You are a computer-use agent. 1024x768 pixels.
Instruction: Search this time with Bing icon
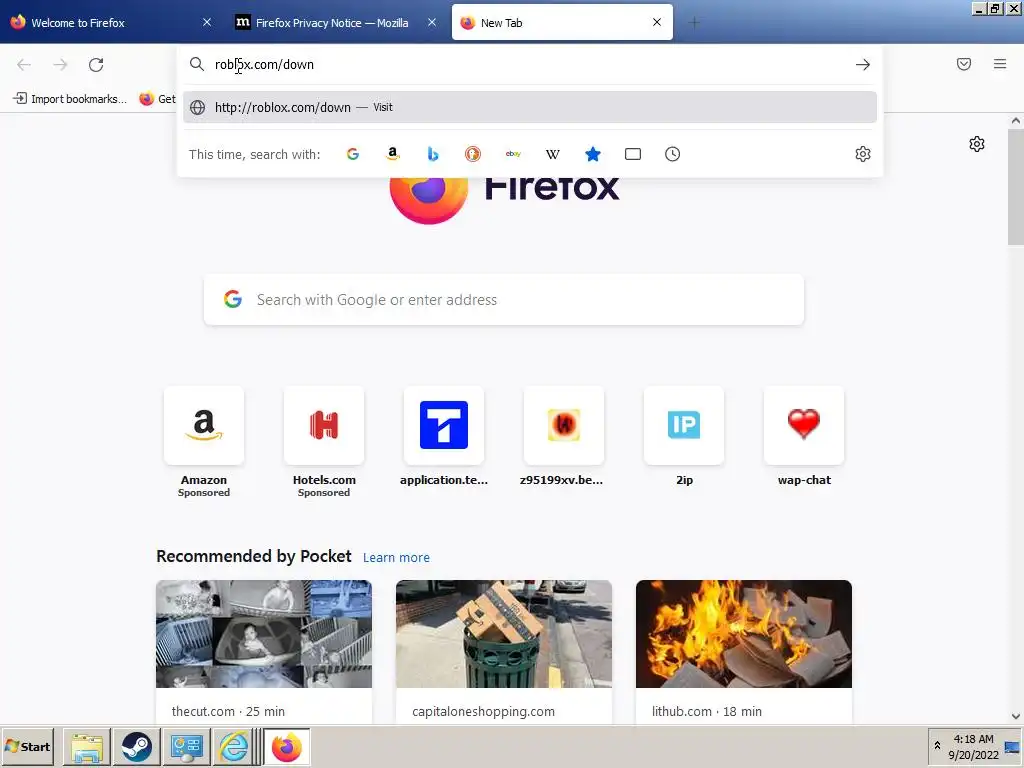(x=432, y=154)
